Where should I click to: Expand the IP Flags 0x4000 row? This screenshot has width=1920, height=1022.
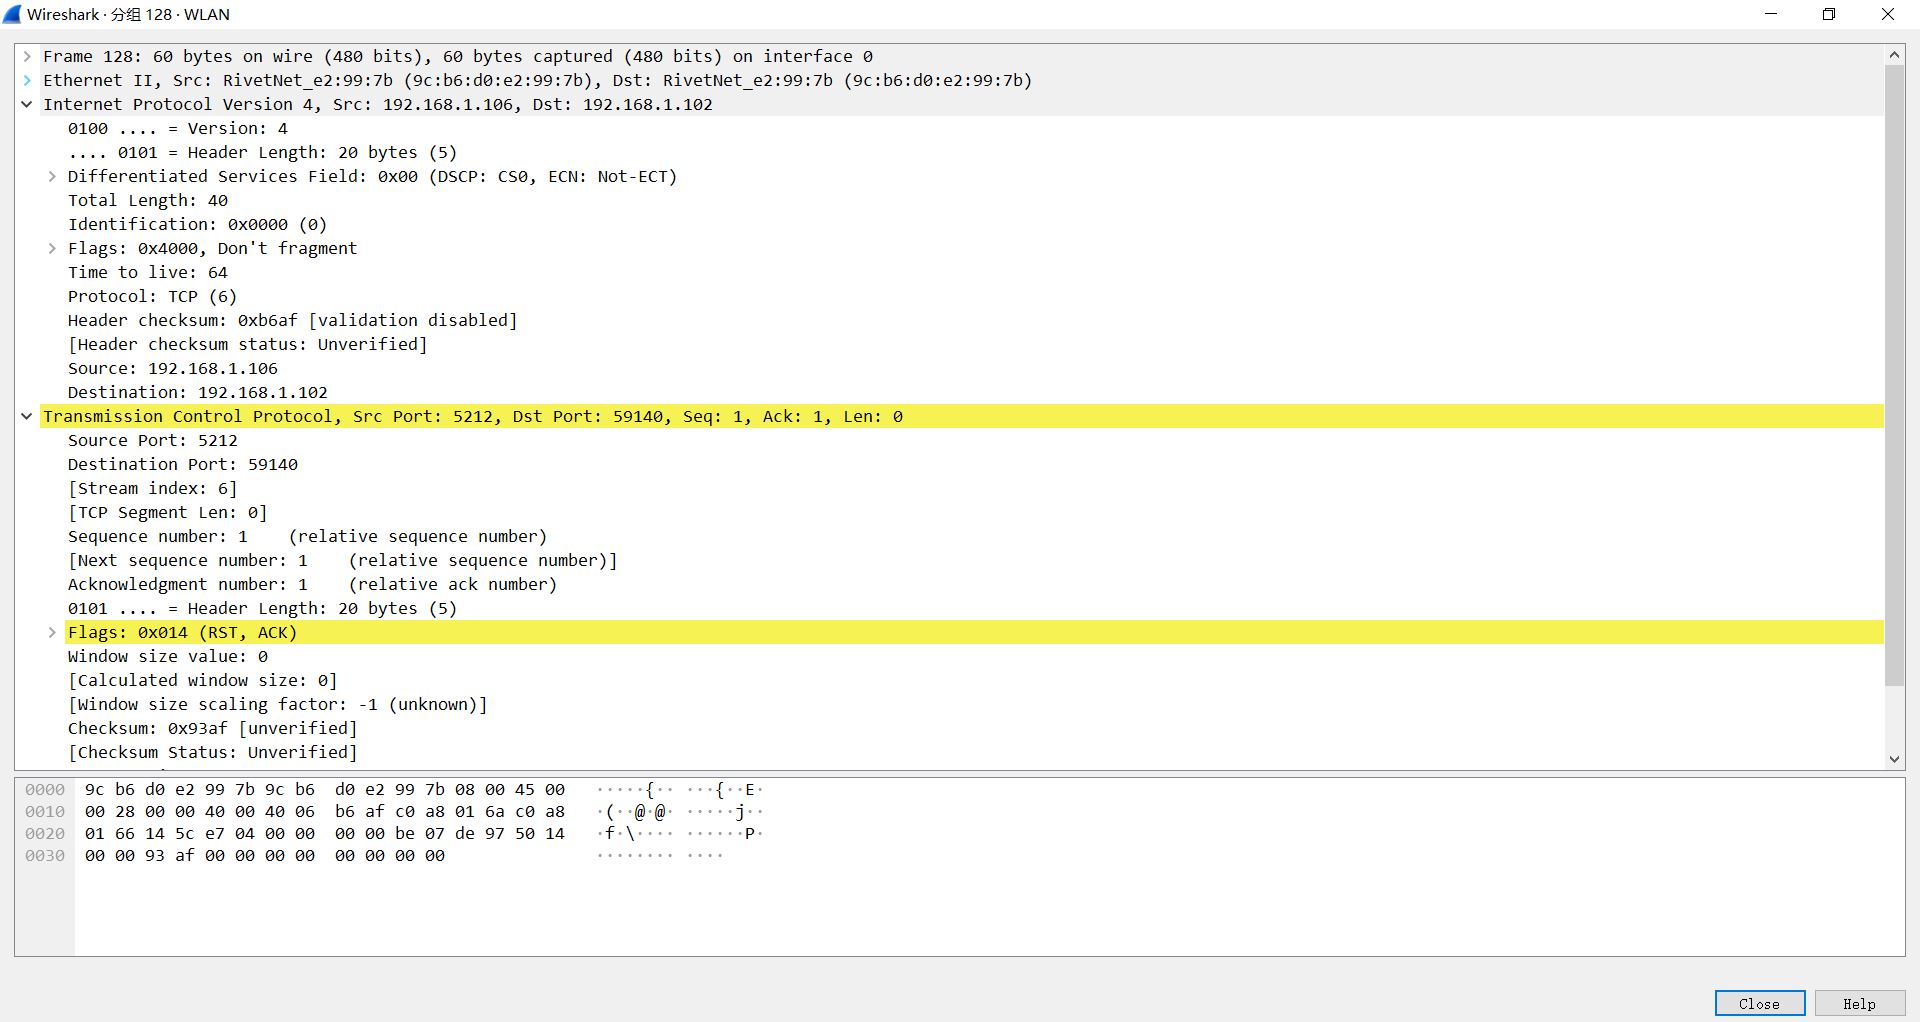point(52,249)
